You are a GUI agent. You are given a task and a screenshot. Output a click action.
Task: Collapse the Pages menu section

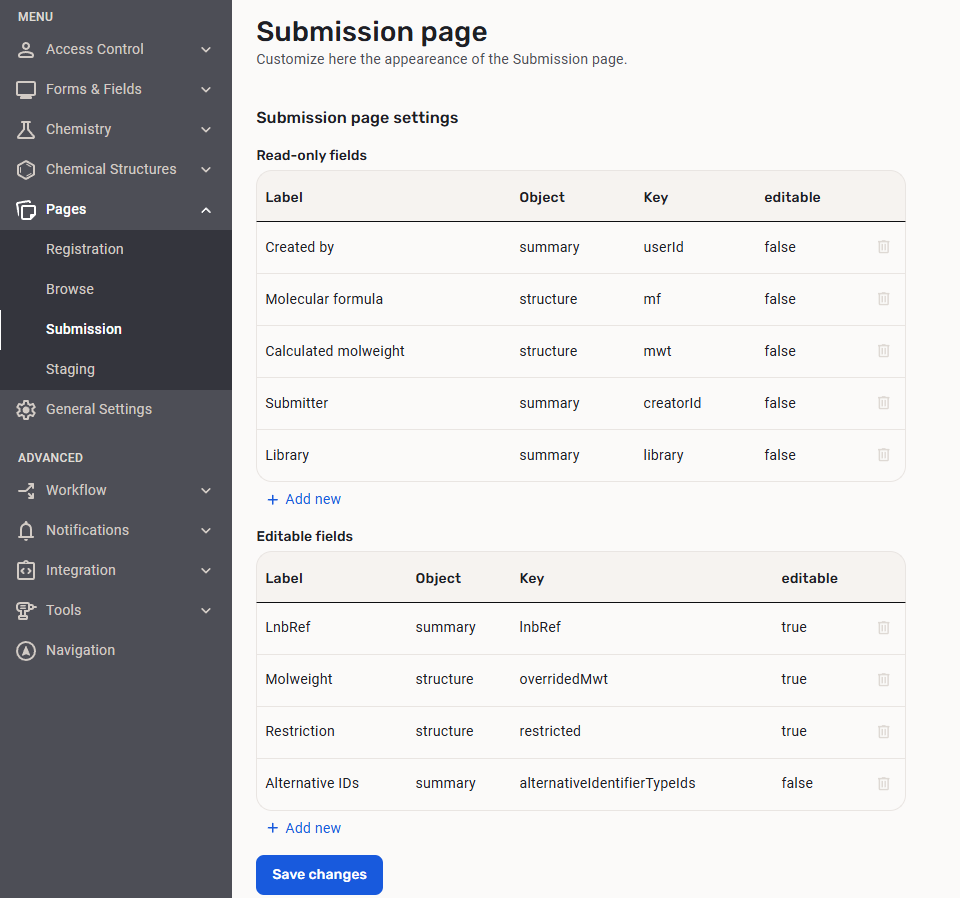[x=206, y=209]
